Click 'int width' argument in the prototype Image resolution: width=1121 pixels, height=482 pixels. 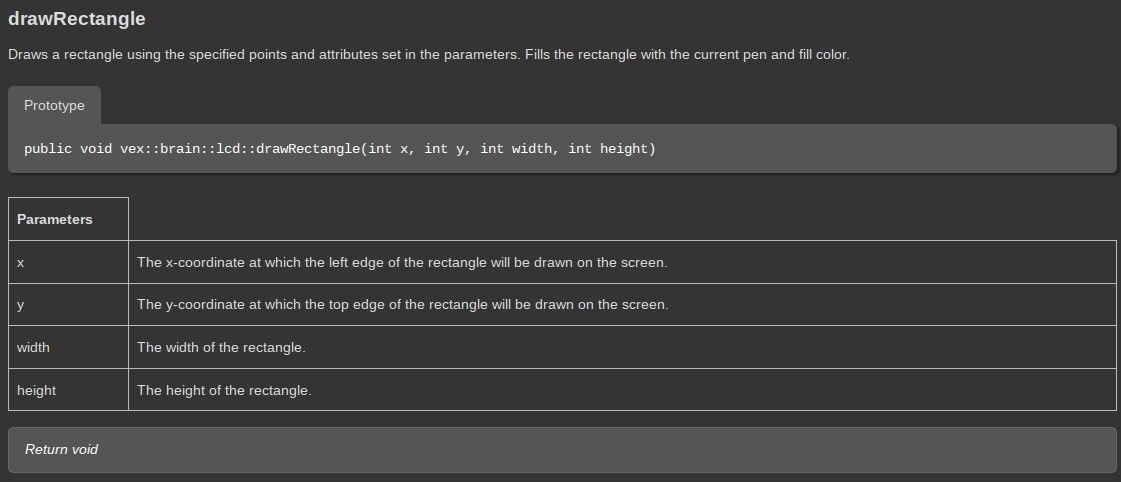coord(519,149)
